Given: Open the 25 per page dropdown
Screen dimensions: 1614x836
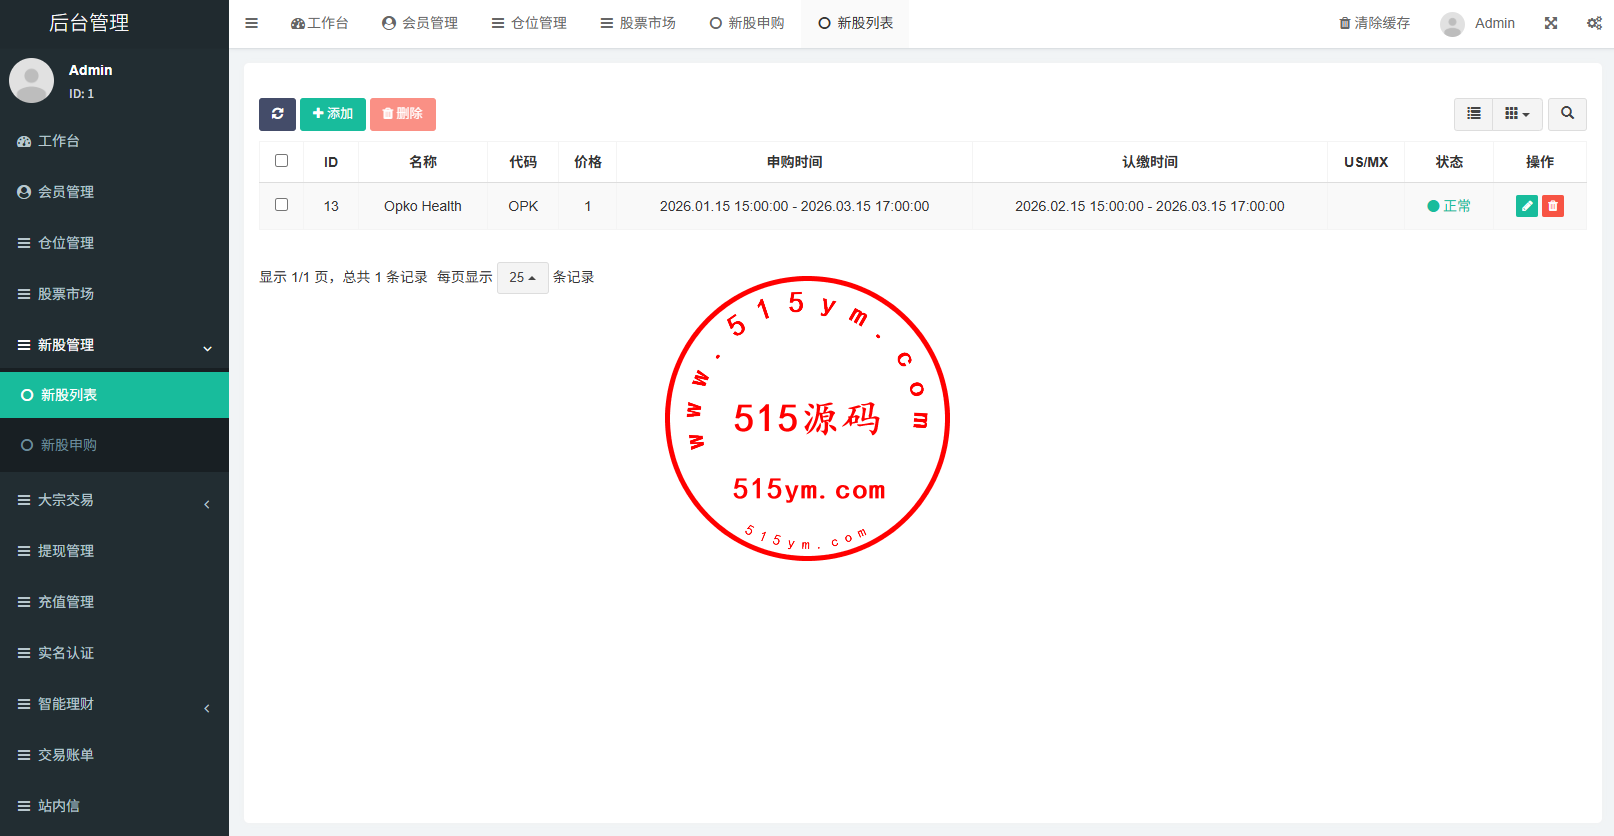Looking at the screenshot, I should 522,277.
